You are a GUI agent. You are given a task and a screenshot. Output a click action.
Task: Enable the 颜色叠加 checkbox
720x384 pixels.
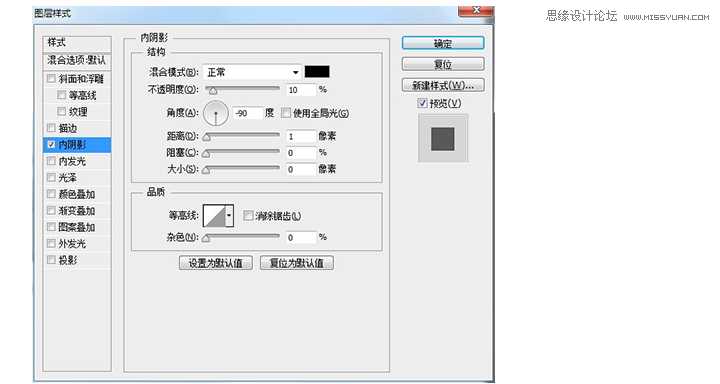(51, 194)
